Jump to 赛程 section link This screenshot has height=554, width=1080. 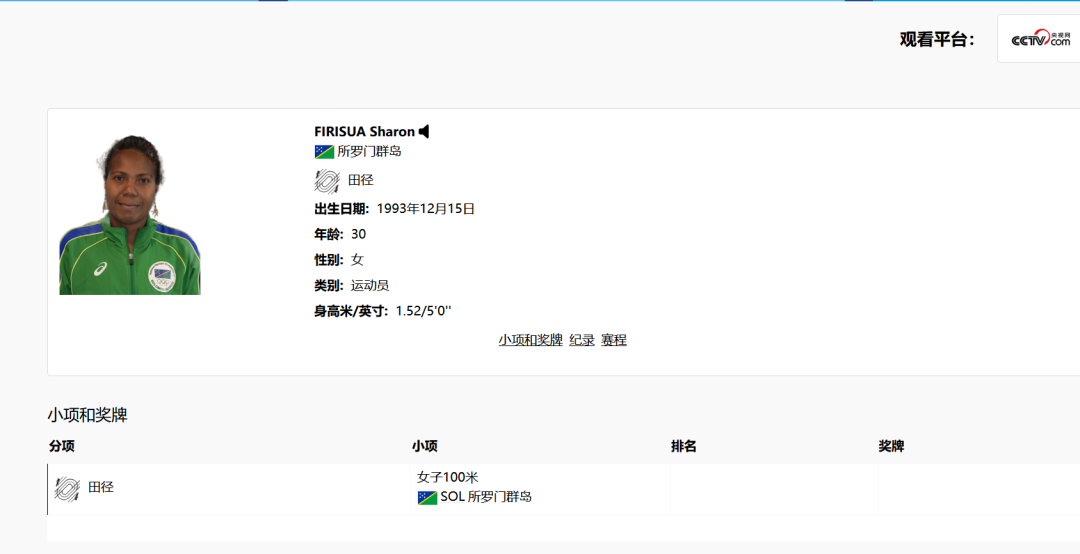pos(614,340)
